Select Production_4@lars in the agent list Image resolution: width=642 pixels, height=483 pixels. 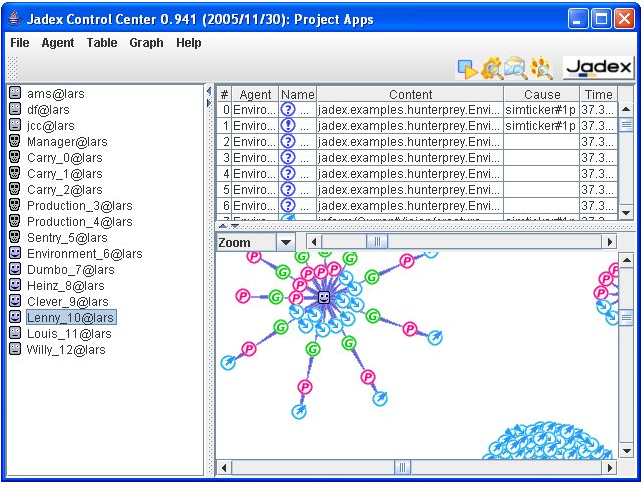pyautogui.click(x=80, y=221)
